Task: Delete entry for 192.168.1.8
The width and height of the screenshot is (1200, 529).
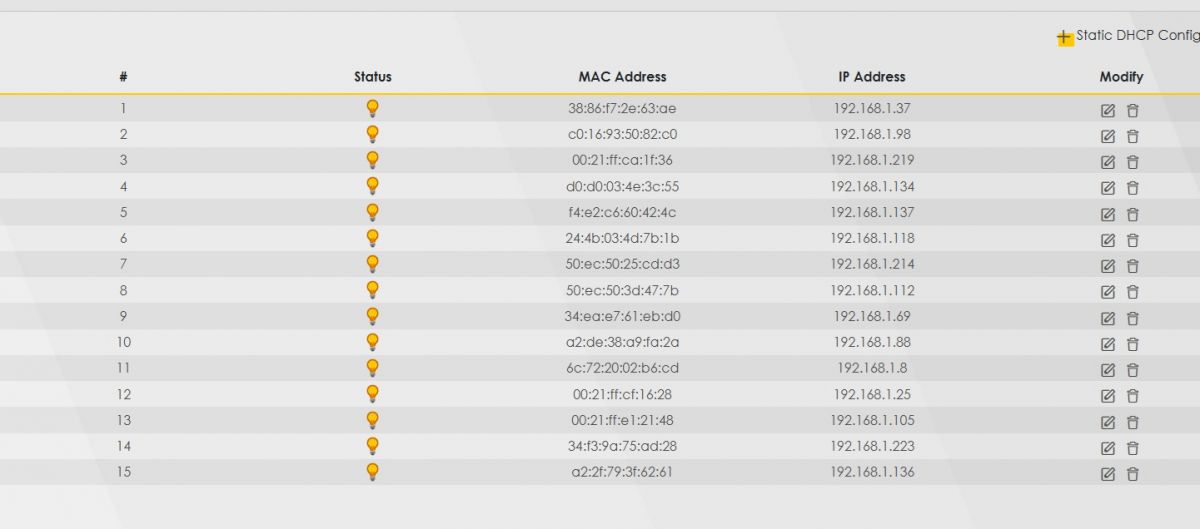Action: 1133,370
